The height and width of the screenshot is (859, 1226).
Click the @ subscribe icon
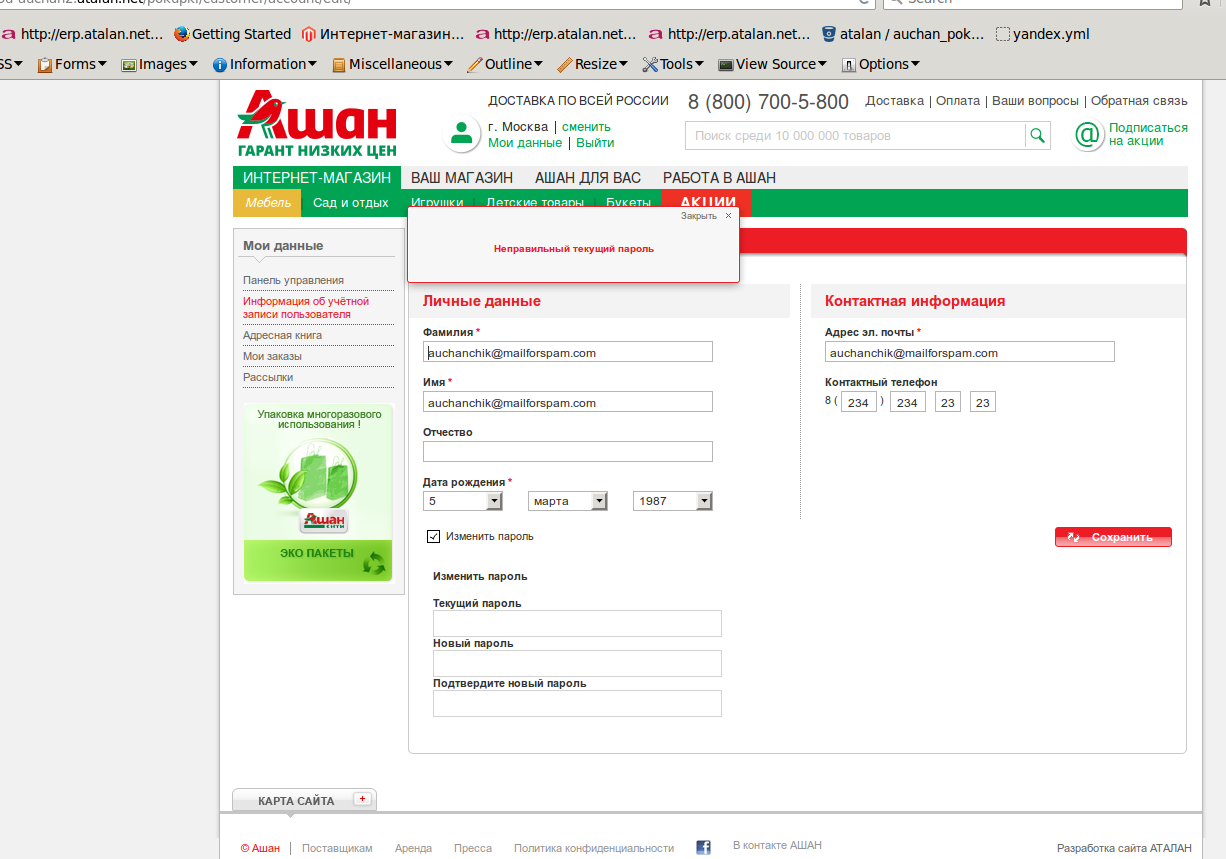click(x=1088, y=135)
